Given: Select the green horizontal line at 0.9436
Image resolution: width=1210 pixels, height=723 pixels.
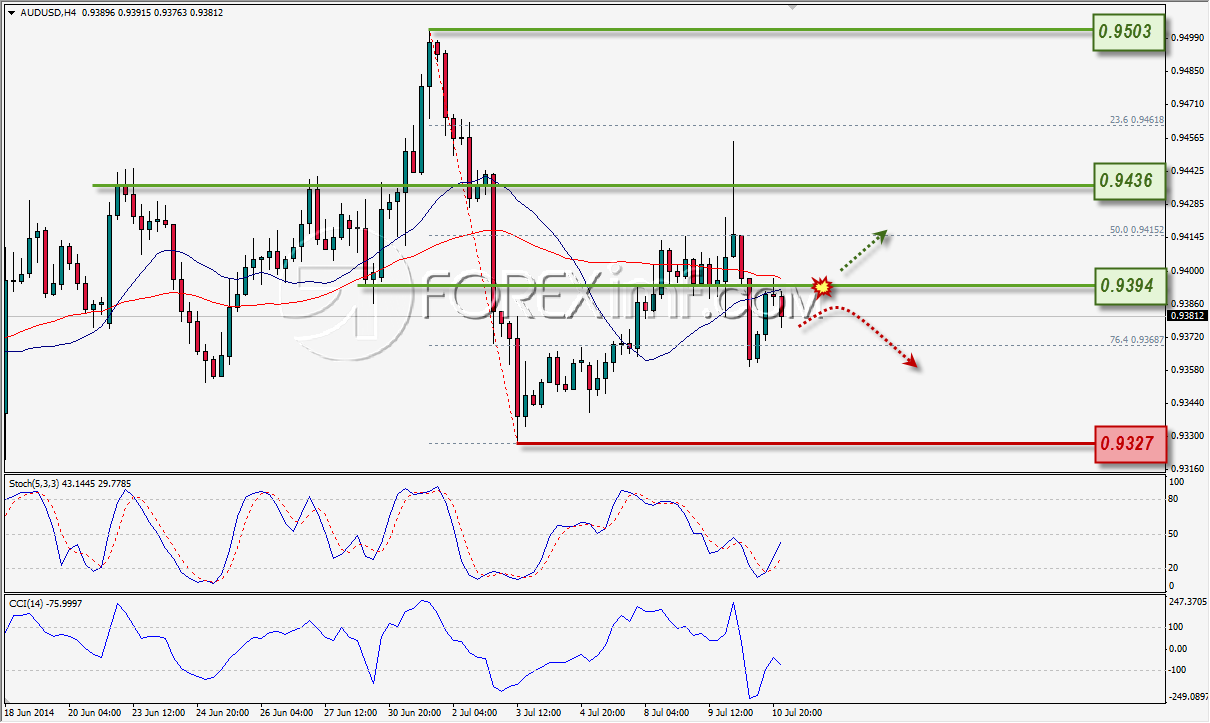Looking at the screenshot, I should coord(592,185).
